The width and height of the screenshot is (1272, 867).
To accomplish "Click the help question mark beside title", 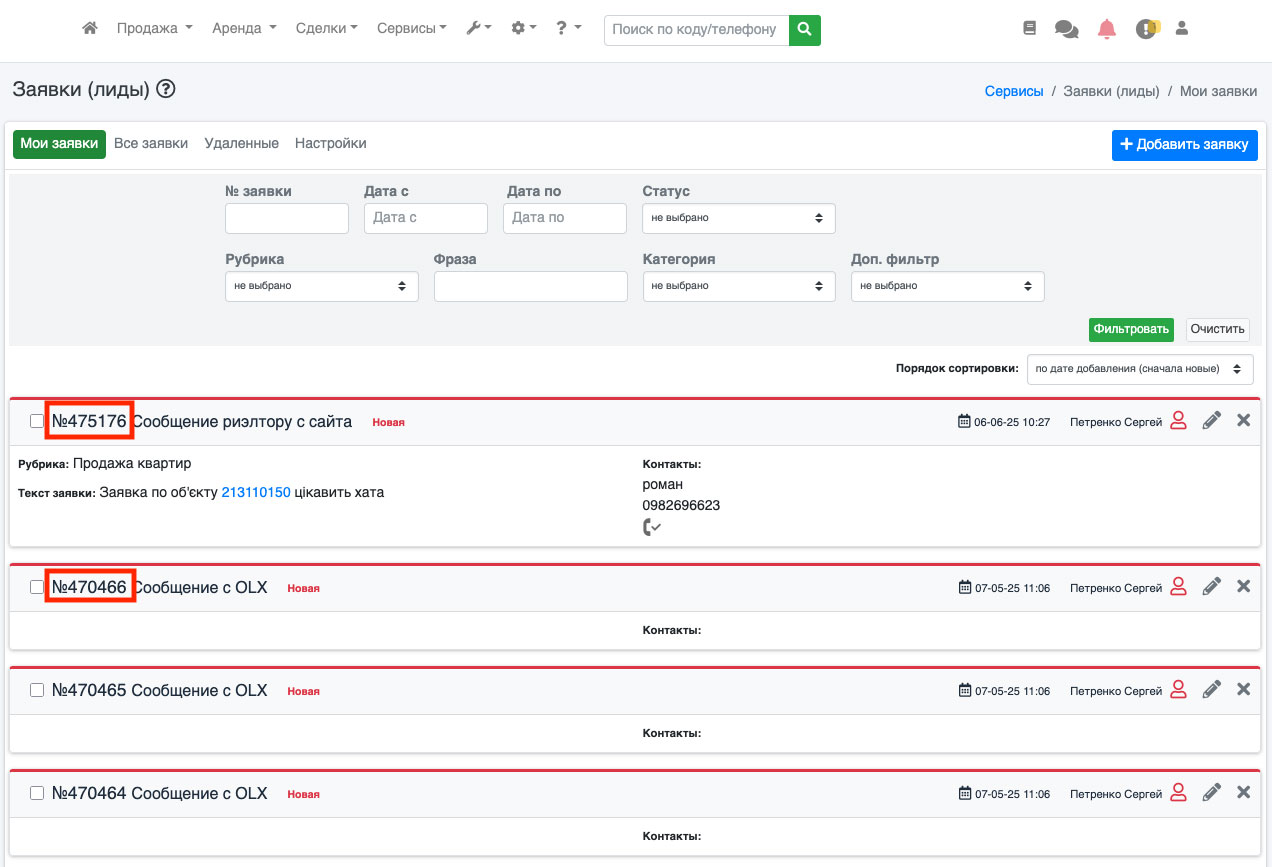I will (166, 89).
